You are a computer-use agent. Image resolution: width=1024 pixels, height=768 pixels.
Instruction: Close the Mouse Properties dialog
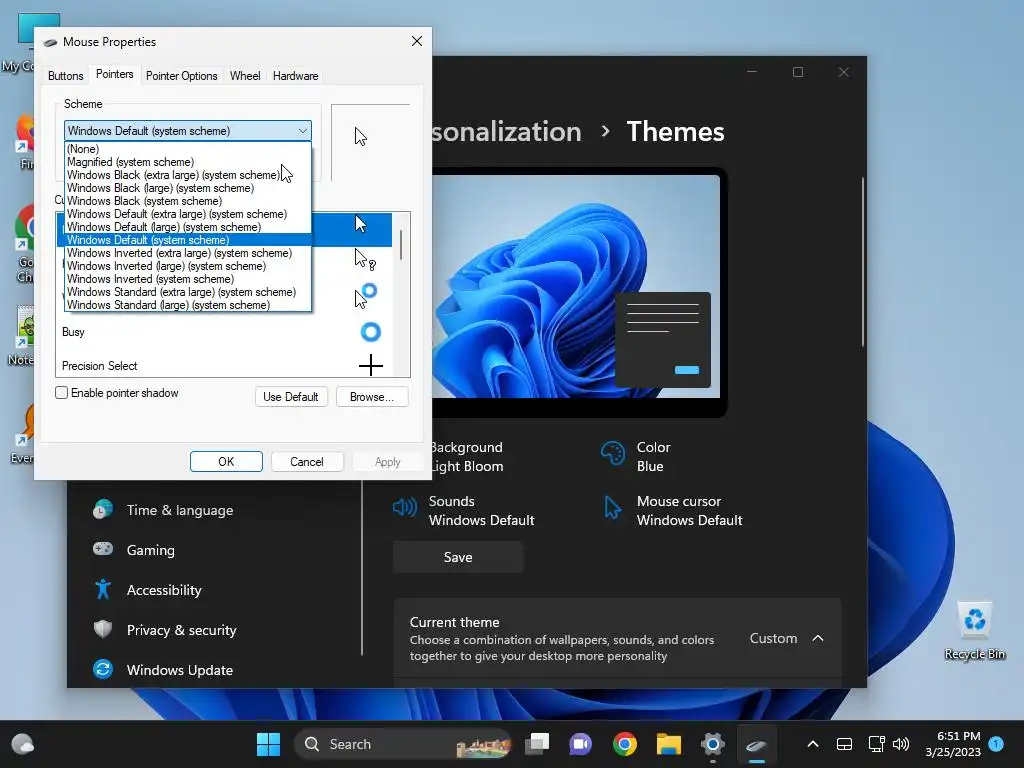[417, 41]
